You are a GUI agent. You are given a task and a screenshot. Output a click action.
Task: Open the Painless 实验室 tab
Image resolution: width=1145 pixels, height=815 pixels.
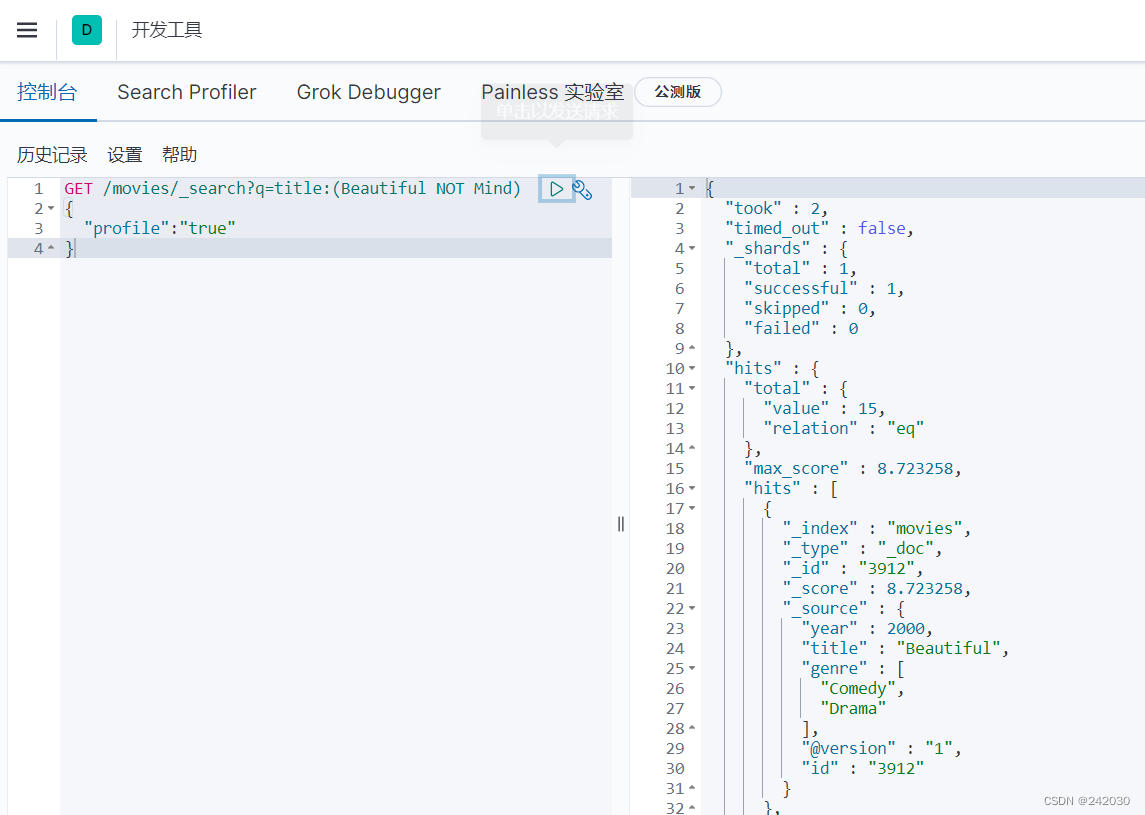tap(553, 92)
